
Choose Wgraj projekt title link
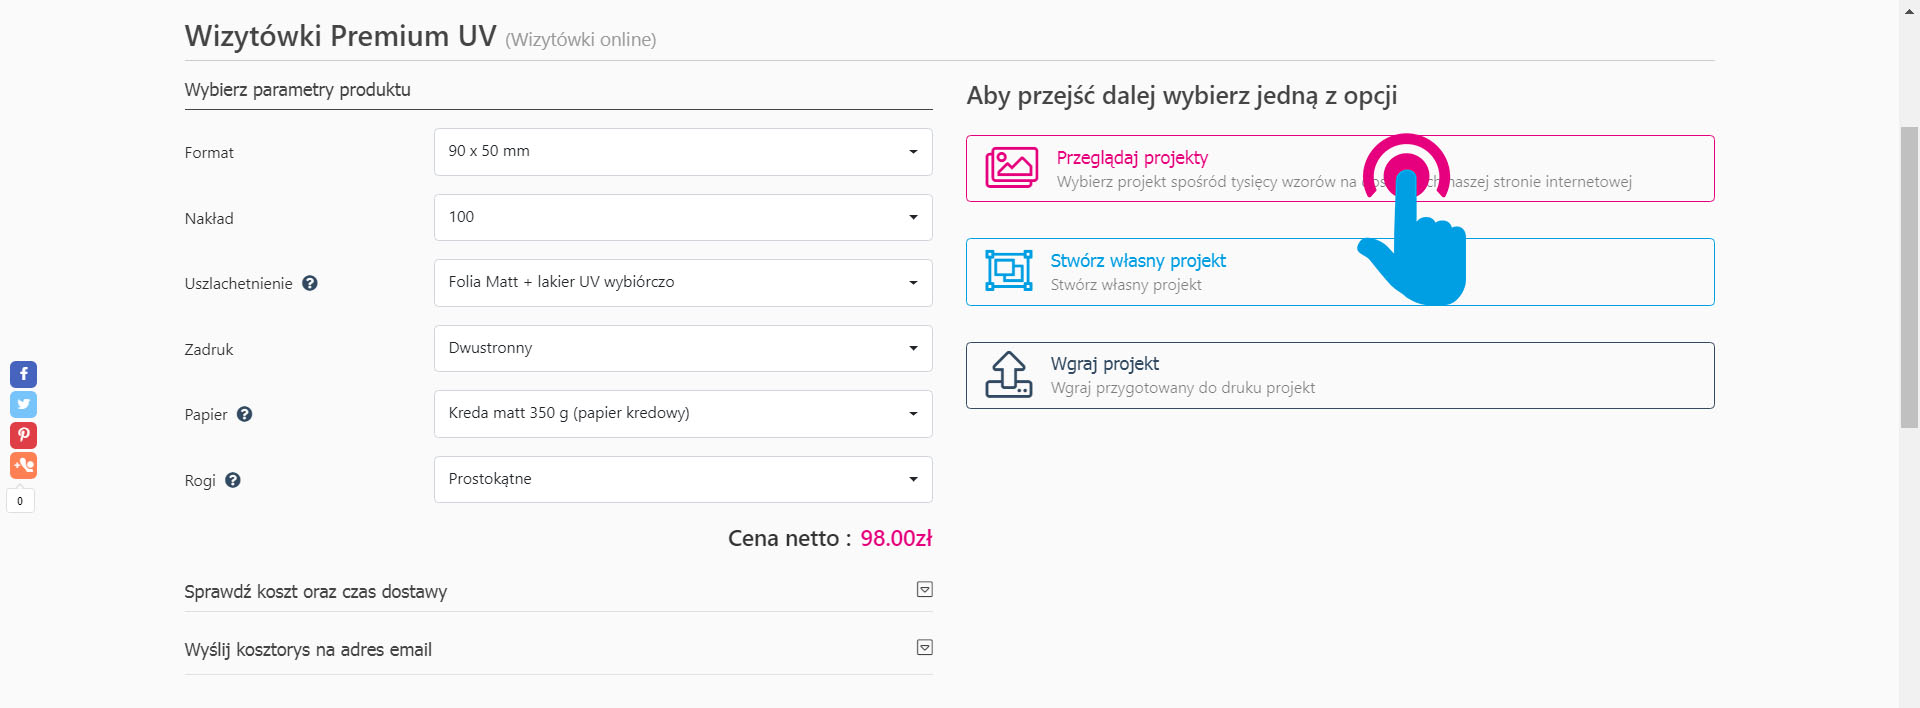1104,364
